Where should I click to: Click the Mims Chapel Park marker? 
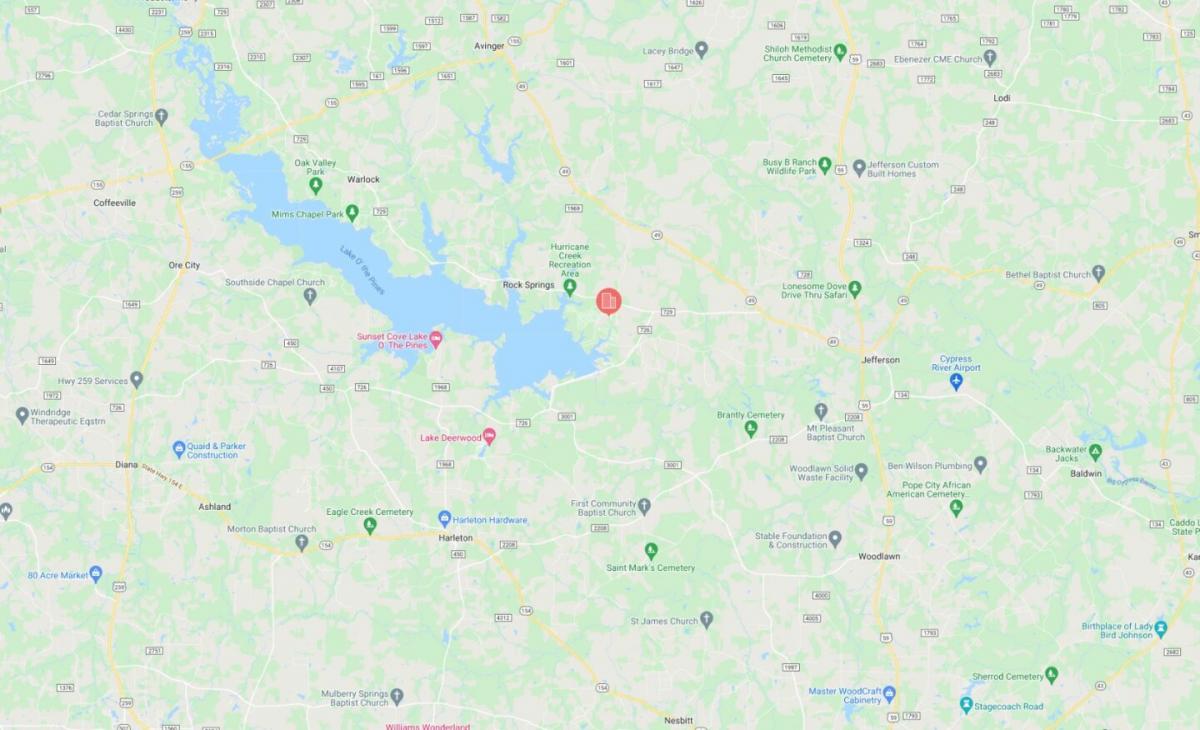(352, 213)
